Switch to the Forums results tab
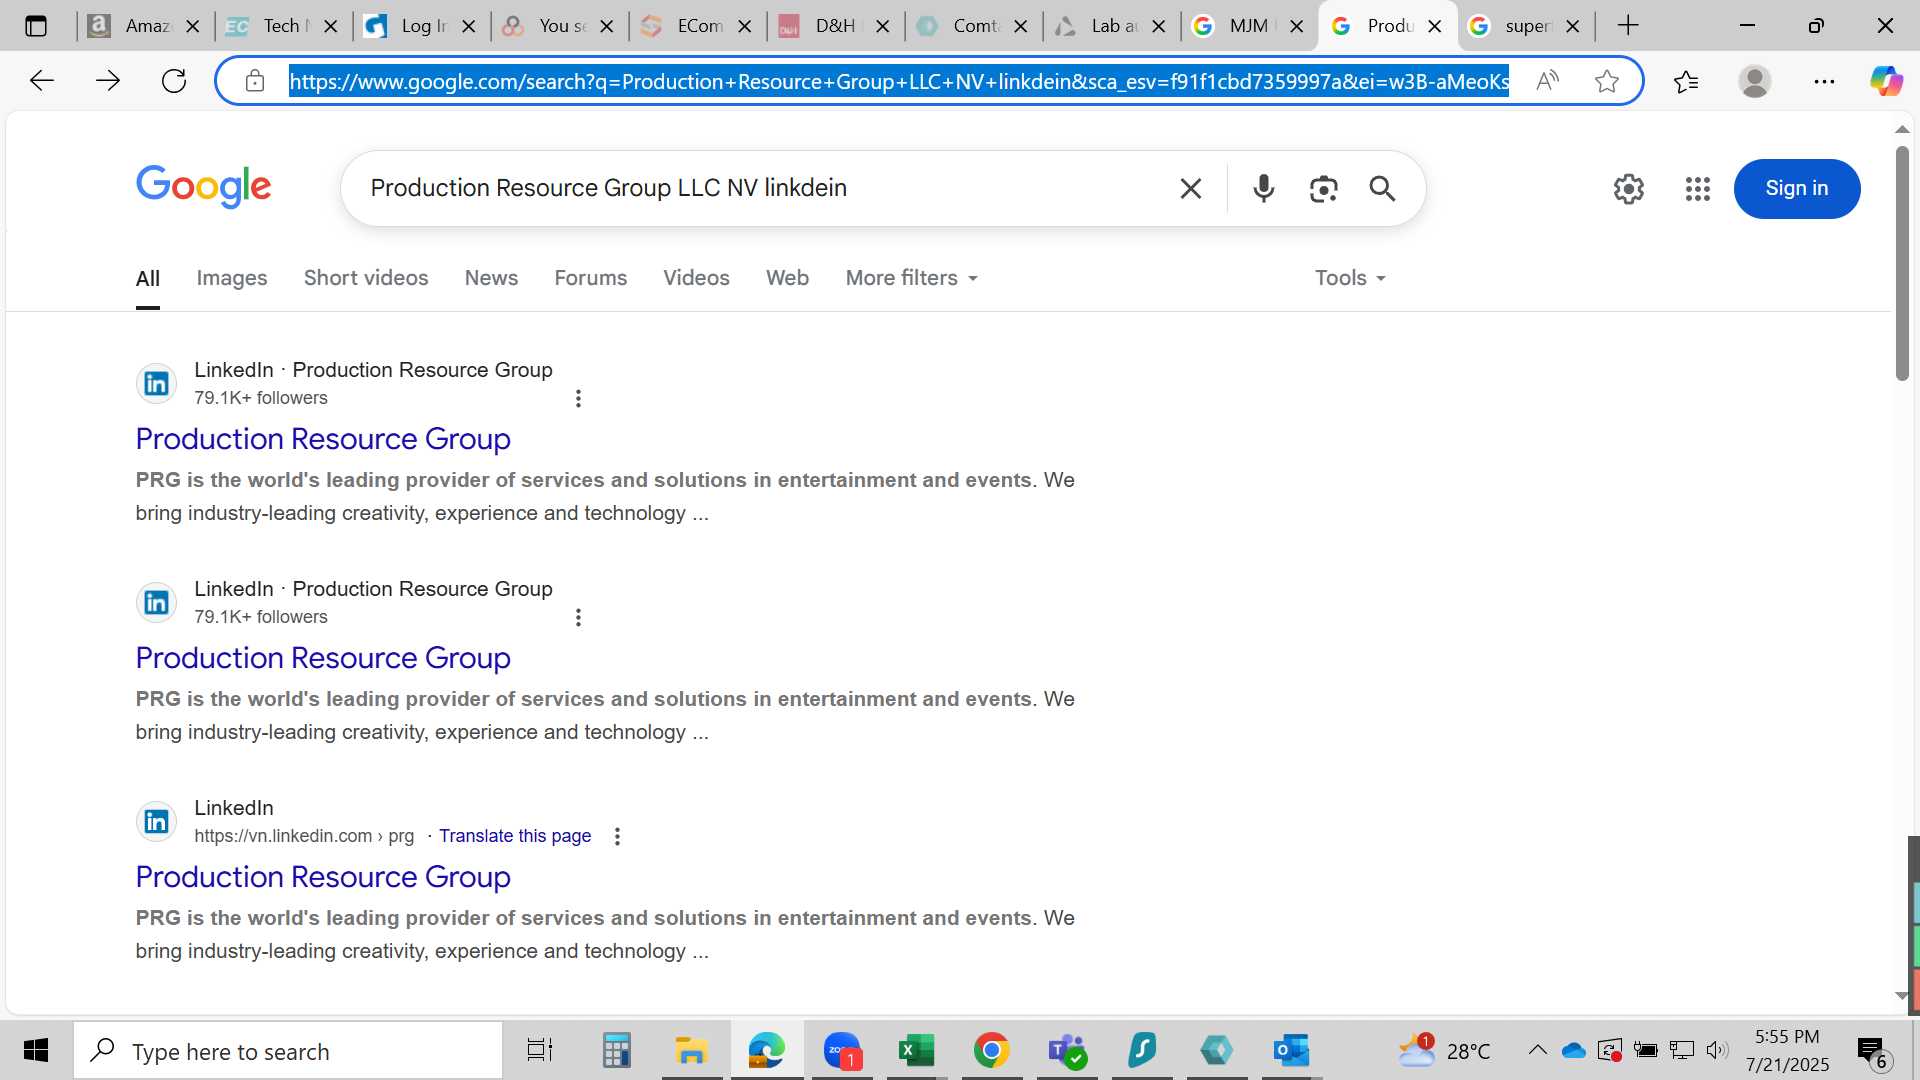1920x1080 pixels. point(591,278)
